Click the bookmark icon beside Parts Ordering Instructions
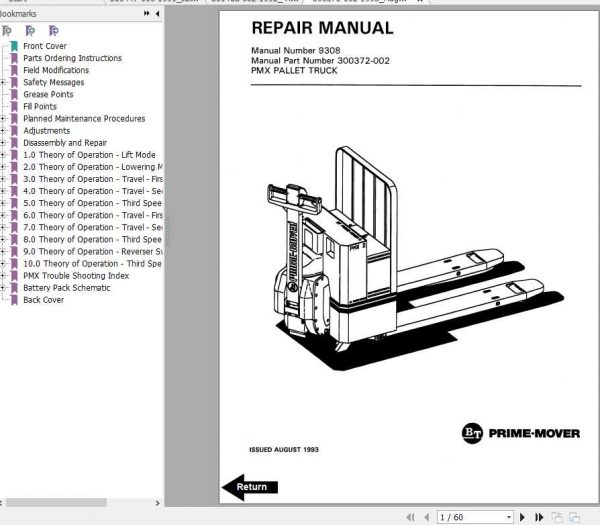600x525 pixels. (x=14, y=58)
